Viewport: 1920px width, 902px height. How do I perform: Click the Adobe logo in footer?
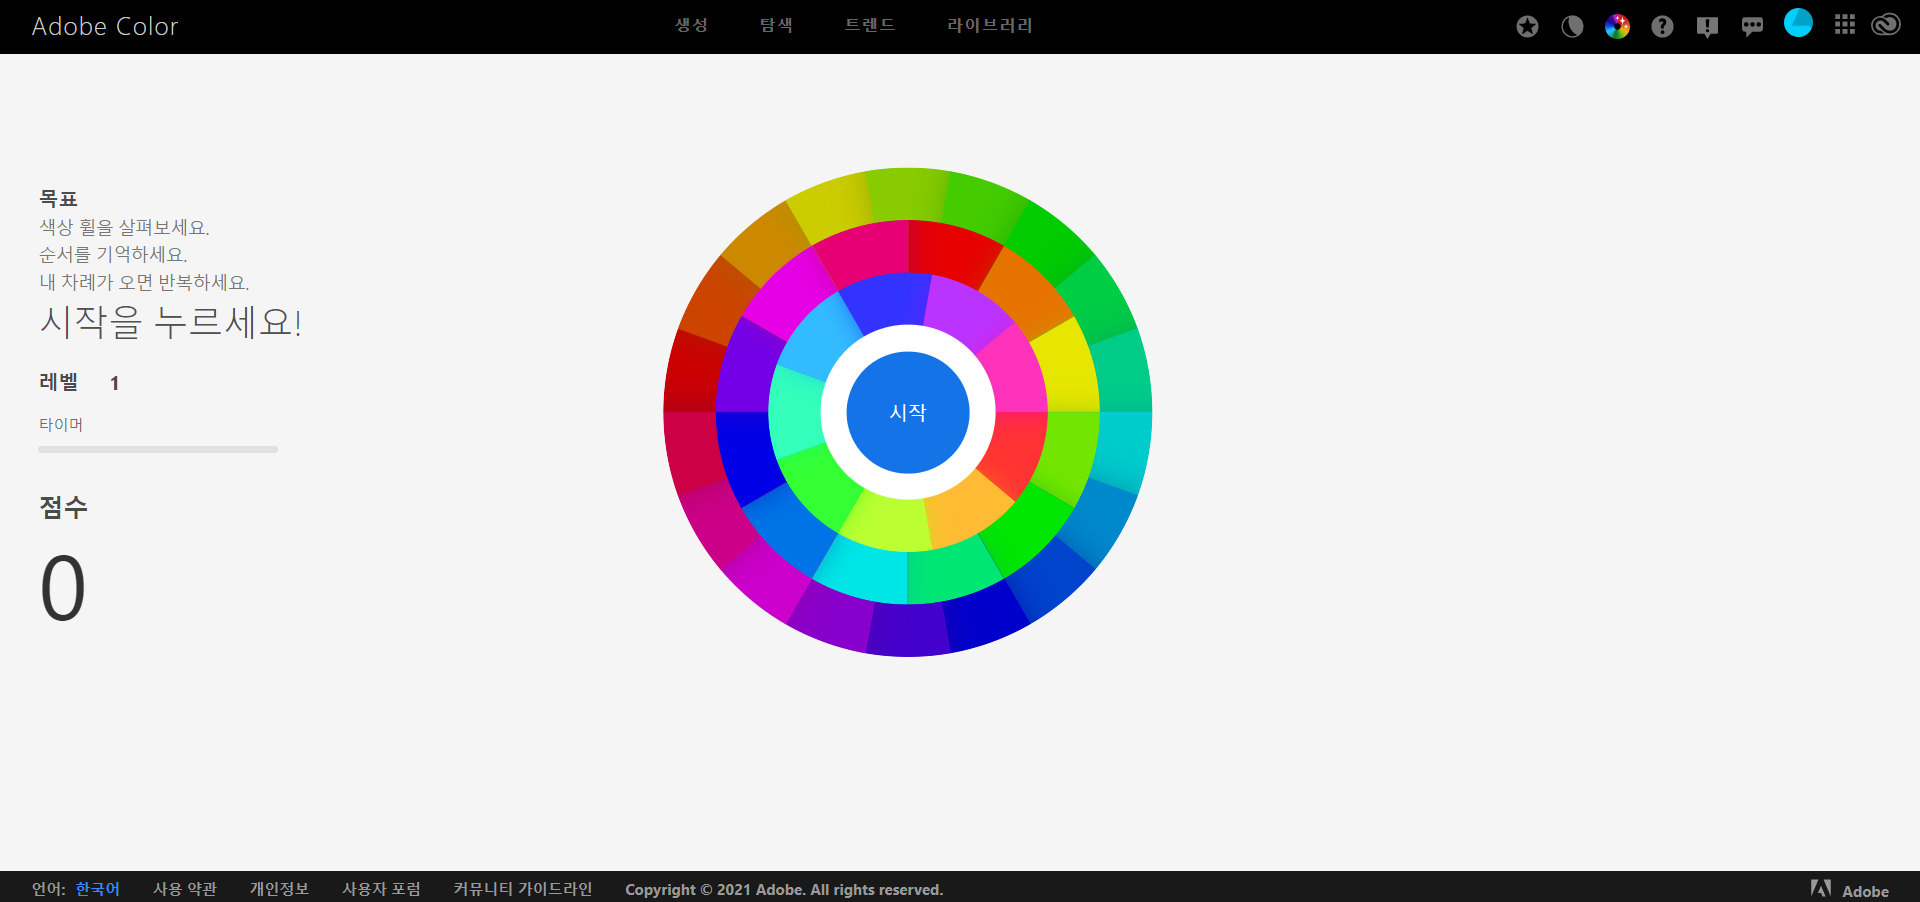(1849, 889)
